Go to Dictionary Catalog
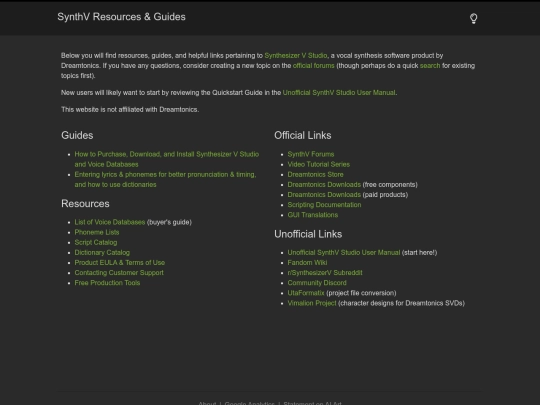Image resolution: width=540 pixels, height=405 pixels. click(x=102, y=252)
